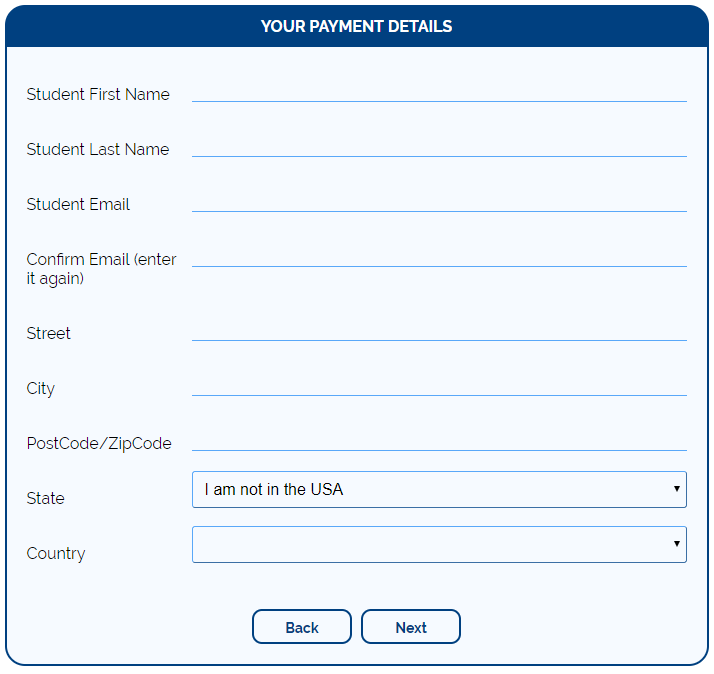The height and width of the screenshot is (674, 714).
Task: Select the Student Email input field
Action: click(439, 200)
